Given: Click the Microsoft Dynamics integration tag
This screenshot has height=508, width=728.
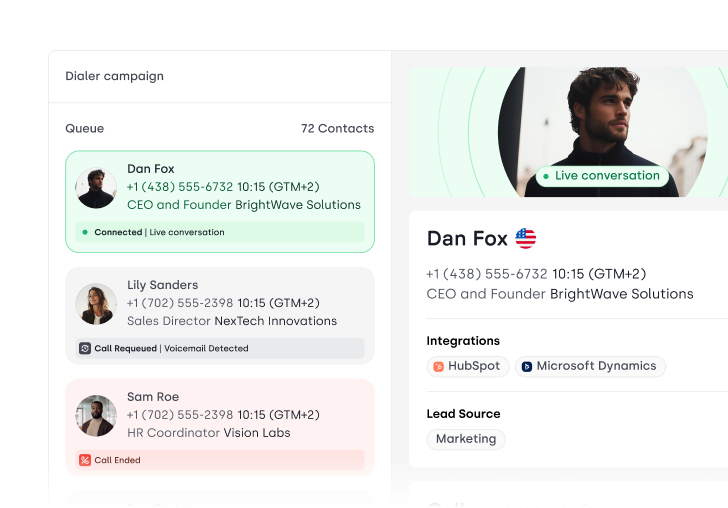Looking at the screenshot, I should click(590, 367).
